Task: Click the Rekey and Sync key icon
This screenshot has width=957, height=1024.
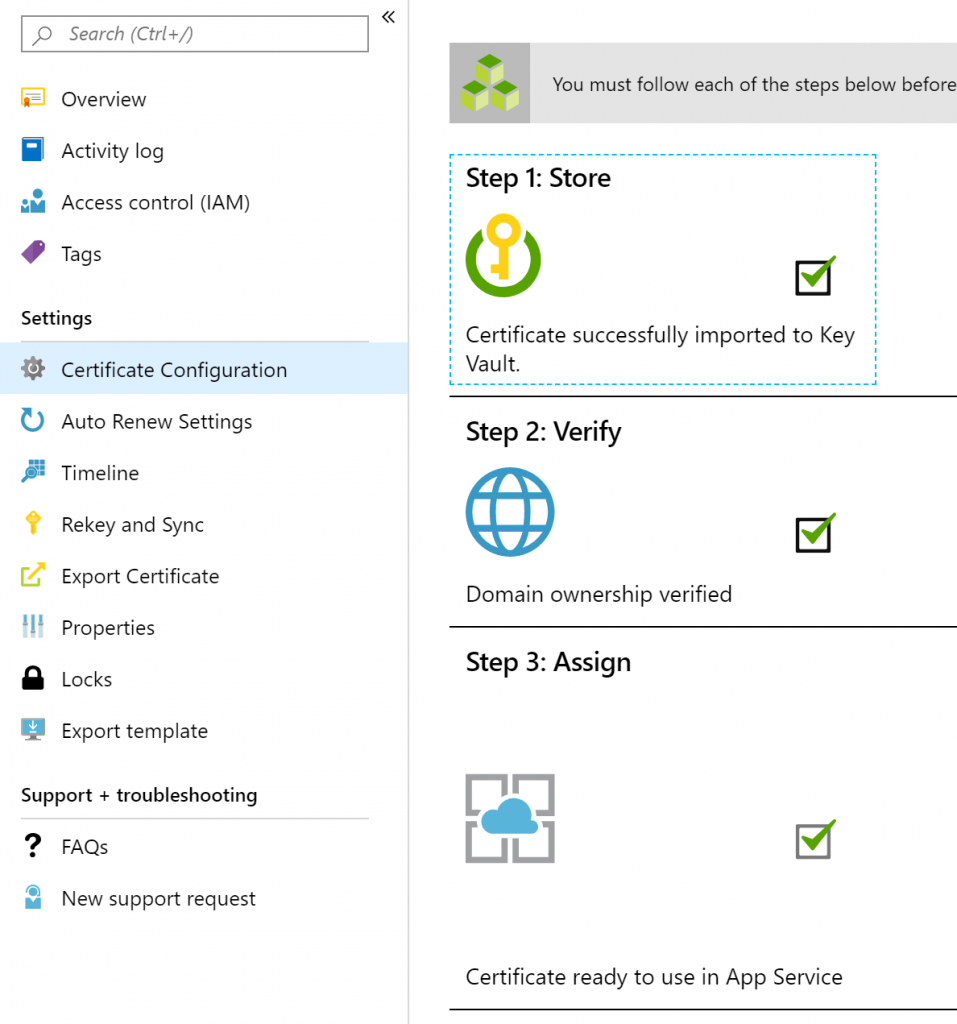Action: 33,524
